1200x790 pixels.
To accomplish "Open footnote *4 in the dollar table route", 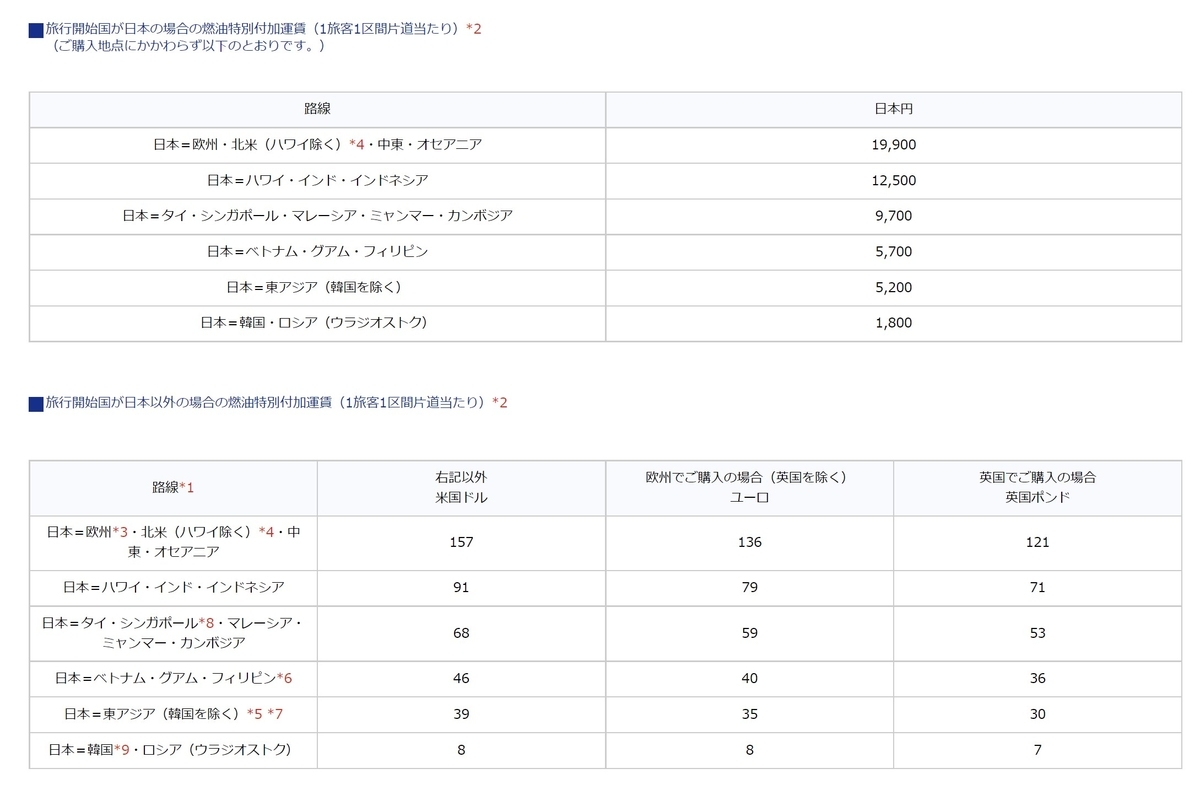I will (266, 532).
